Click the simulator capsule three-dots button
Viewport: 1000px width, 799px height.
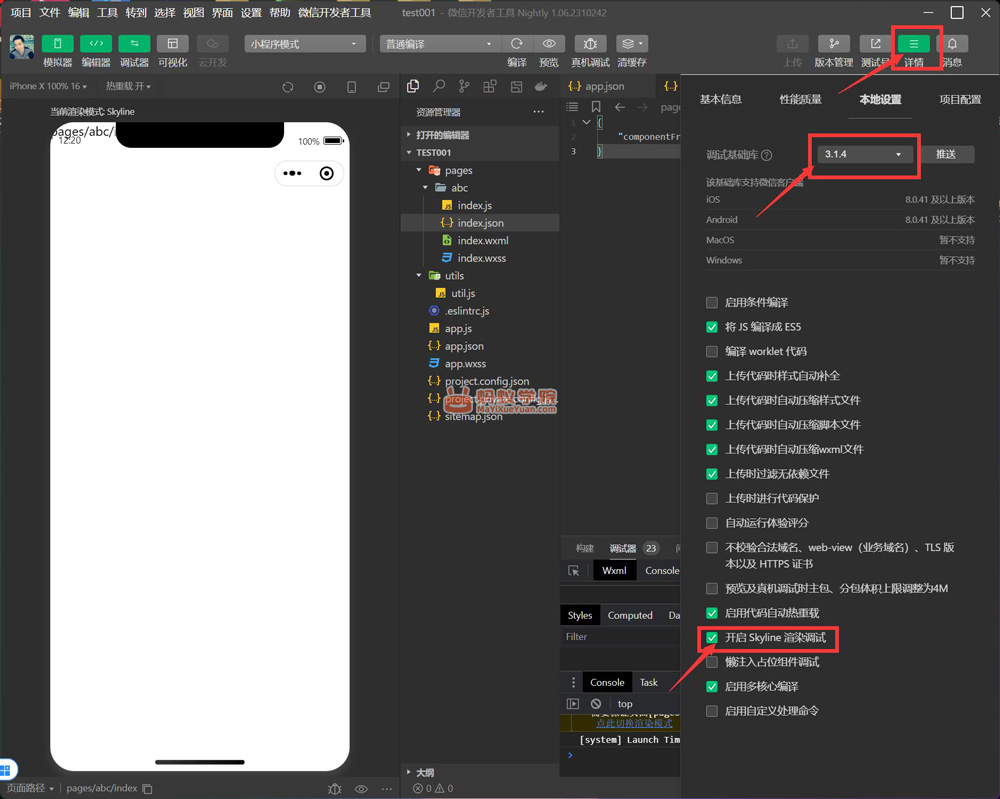pyautogui.click(x=292, y=173)
